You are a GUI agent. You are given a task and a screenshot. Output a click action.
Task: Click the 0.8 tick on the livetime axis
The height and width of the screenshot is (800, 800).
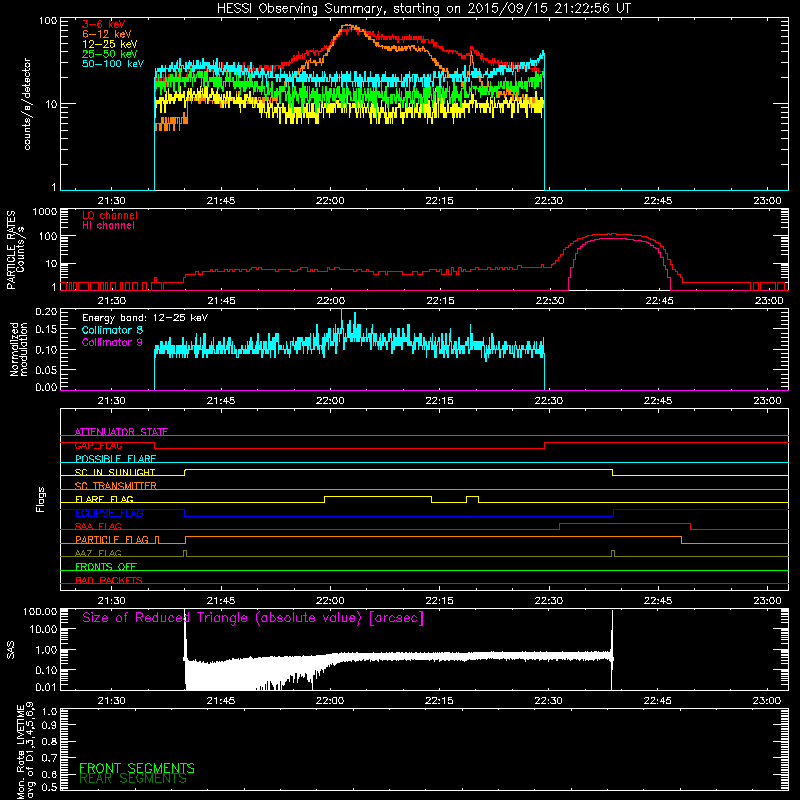49,741
